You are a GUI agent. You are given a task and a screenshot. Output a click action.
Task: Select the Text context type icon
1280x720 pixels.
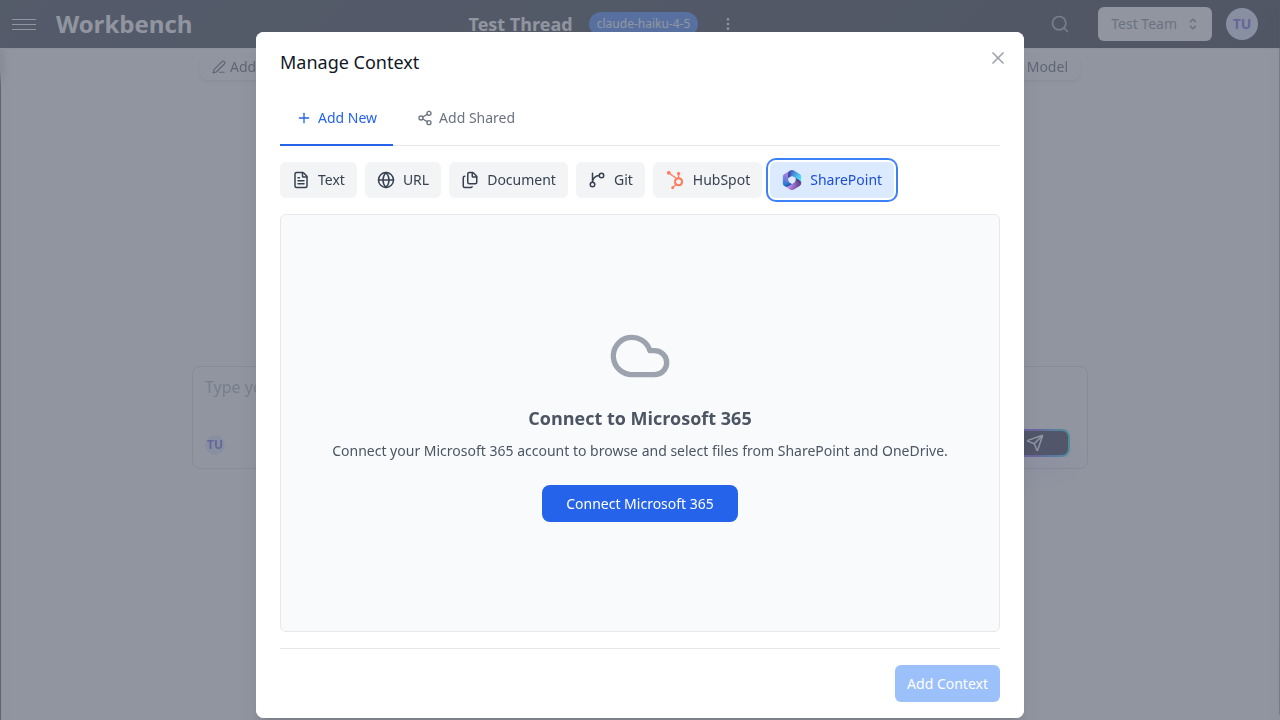click(x=303, y=179)
